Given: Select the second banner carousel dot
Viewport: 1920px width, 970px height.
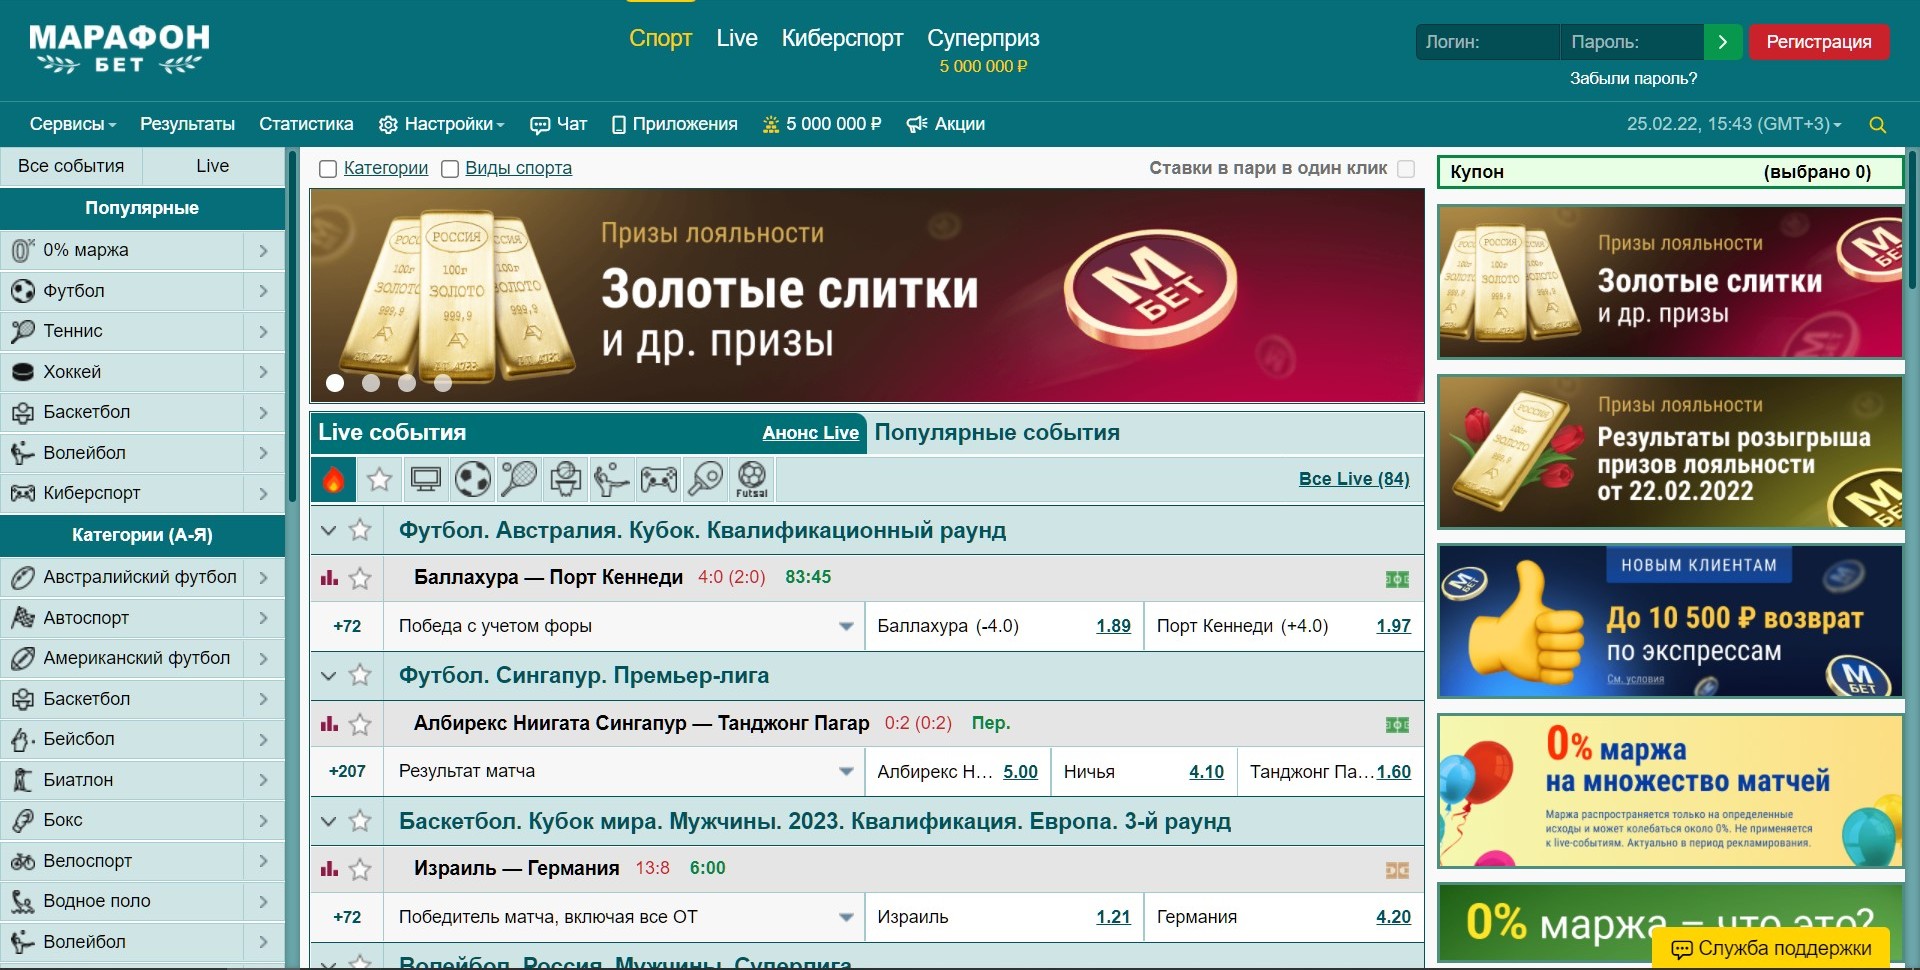Looking at the screenshot, I should (371, 383).
